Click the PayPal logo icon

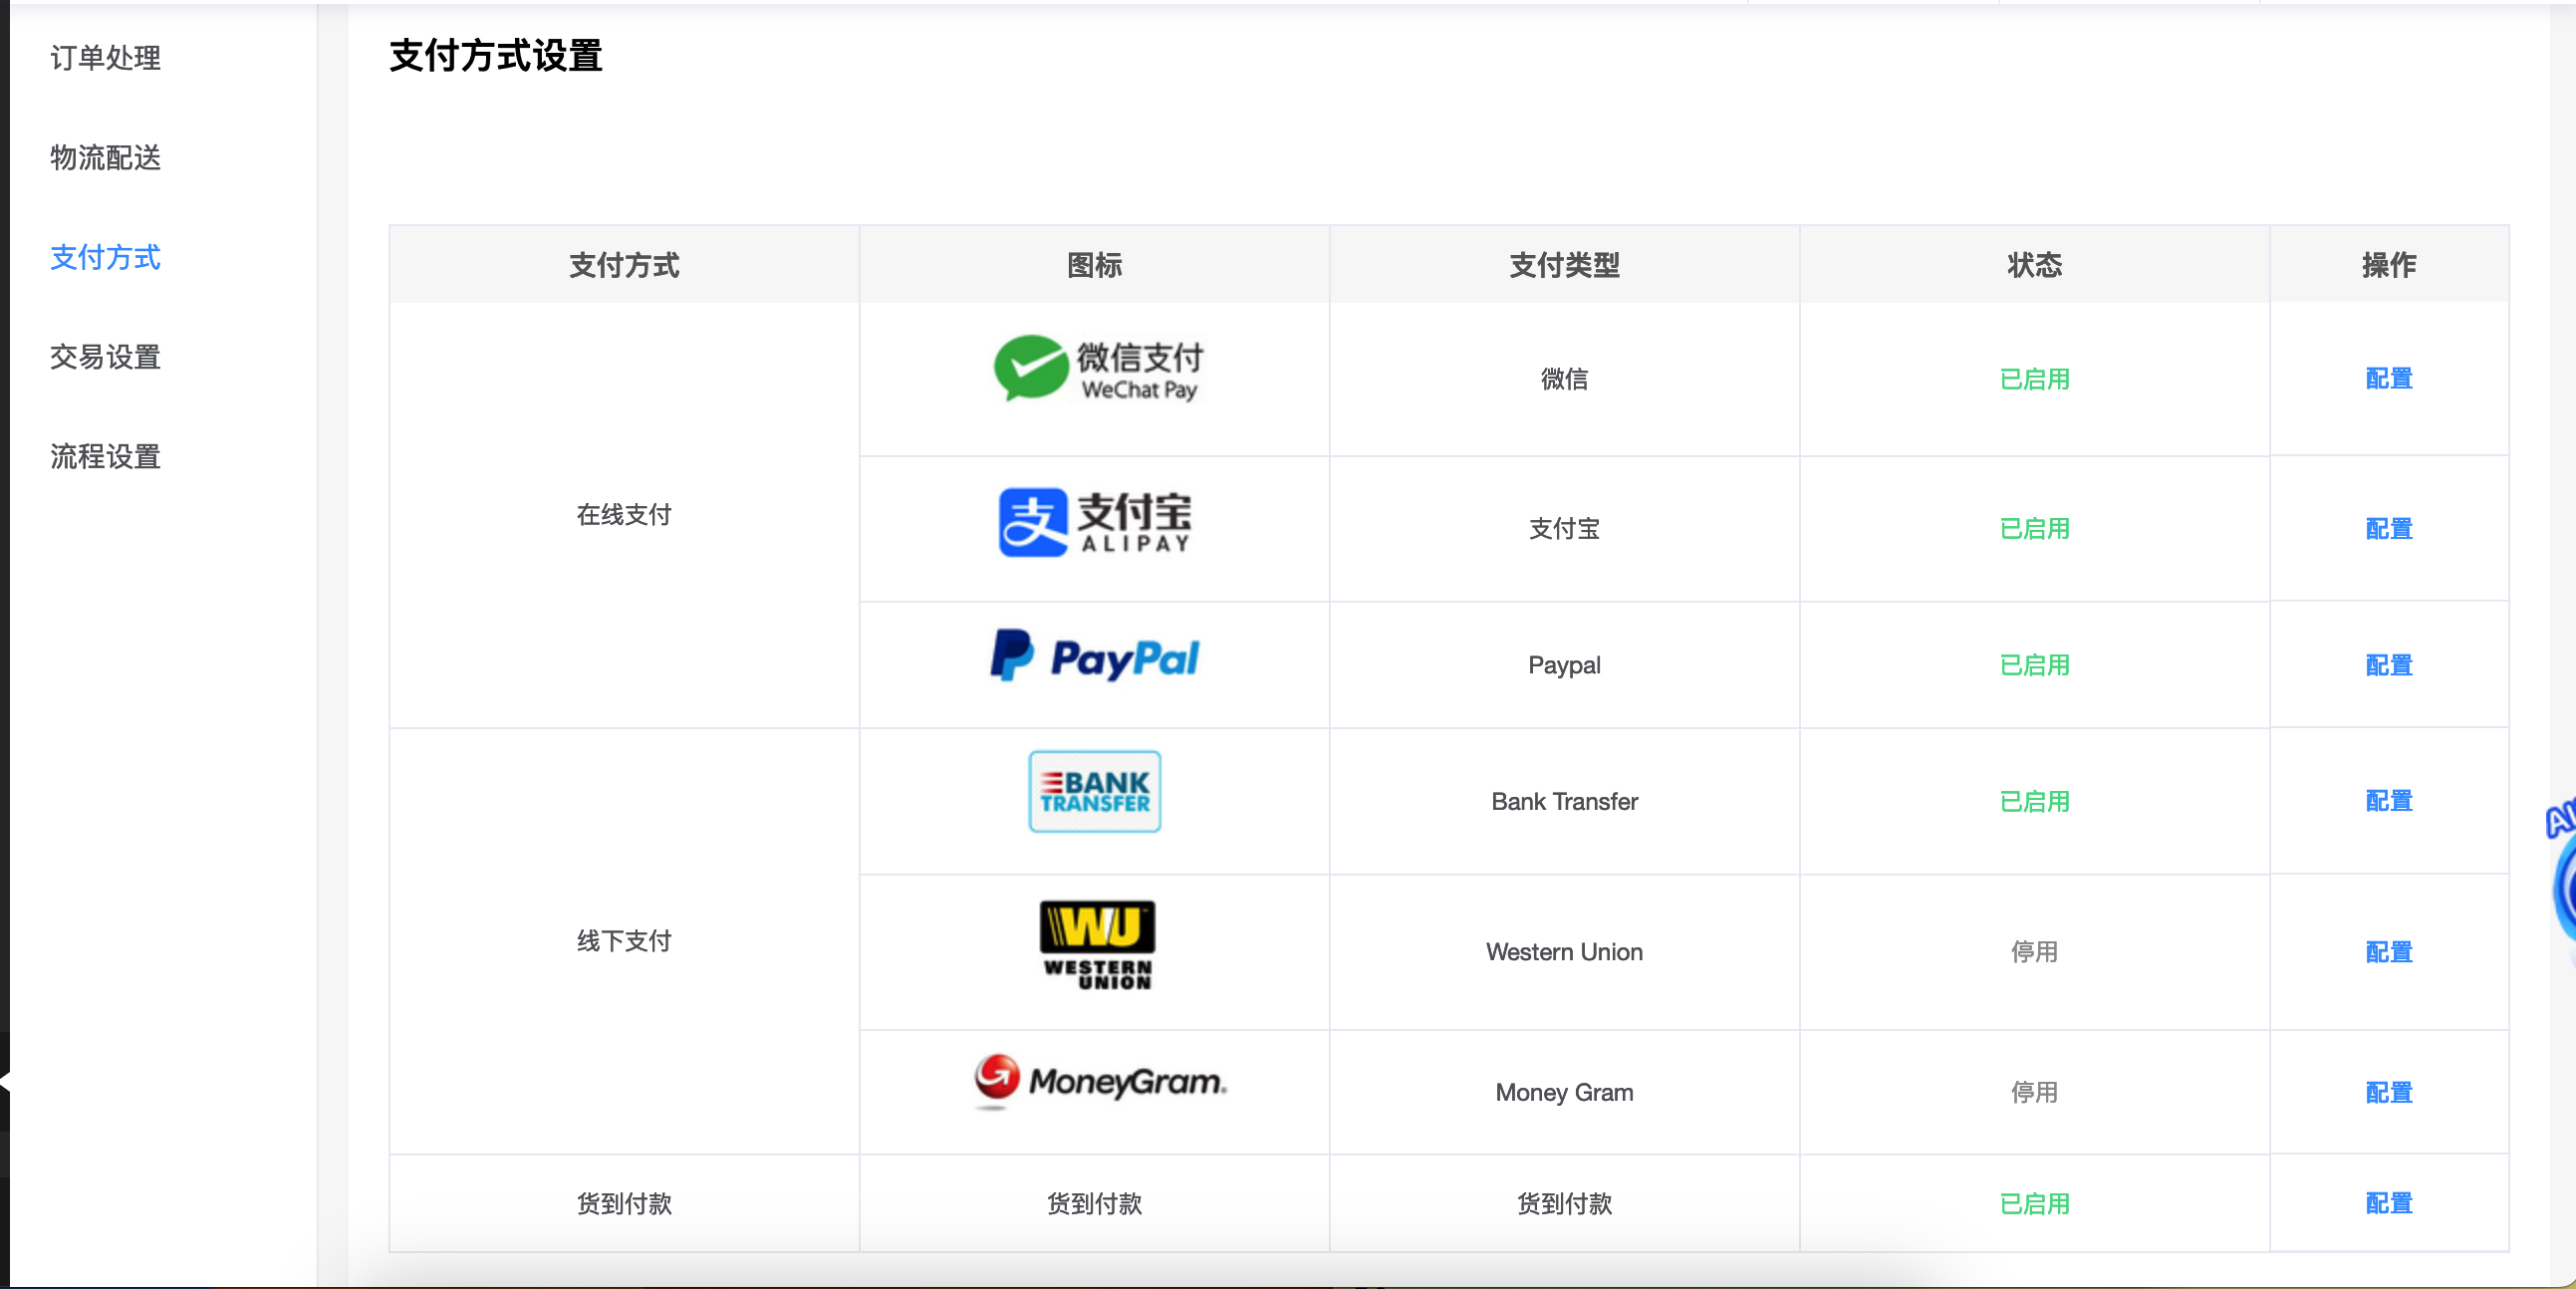tap(1095, 657)
